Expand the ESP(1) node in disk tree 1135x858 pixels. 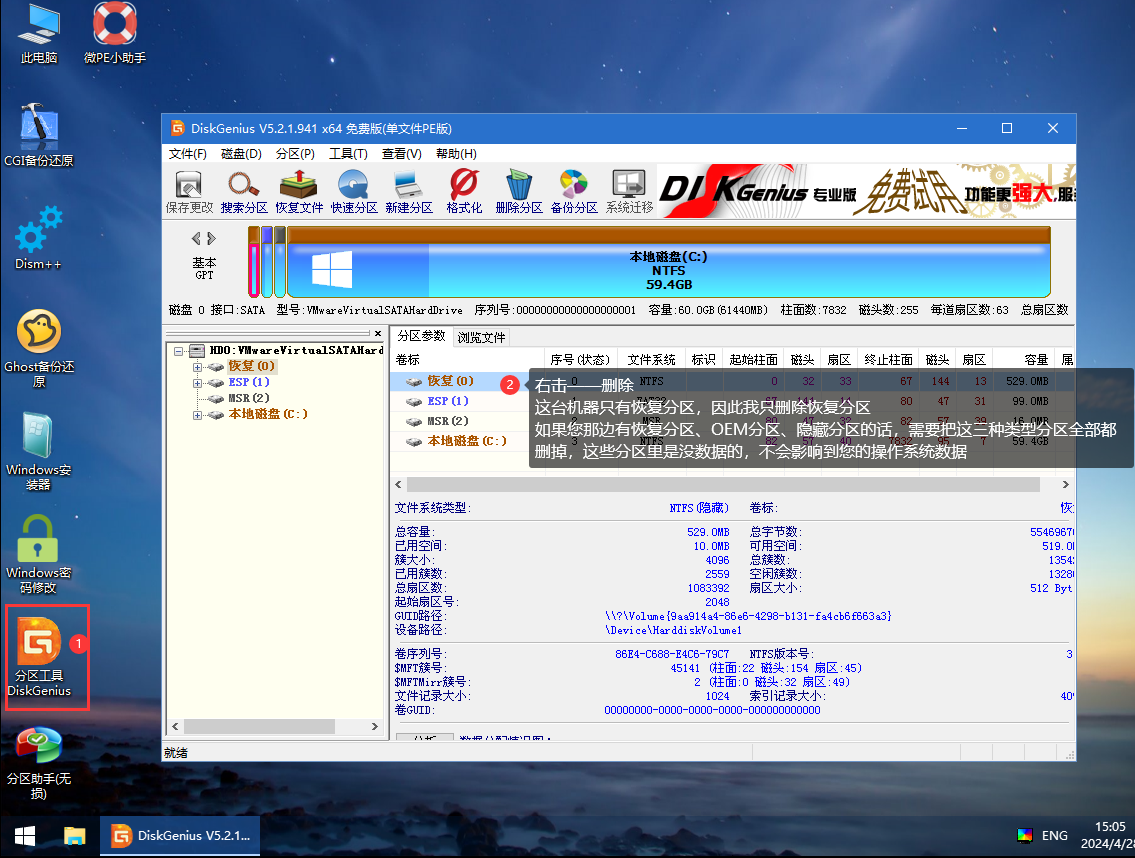pyautogui.click(x=198, y=383)
